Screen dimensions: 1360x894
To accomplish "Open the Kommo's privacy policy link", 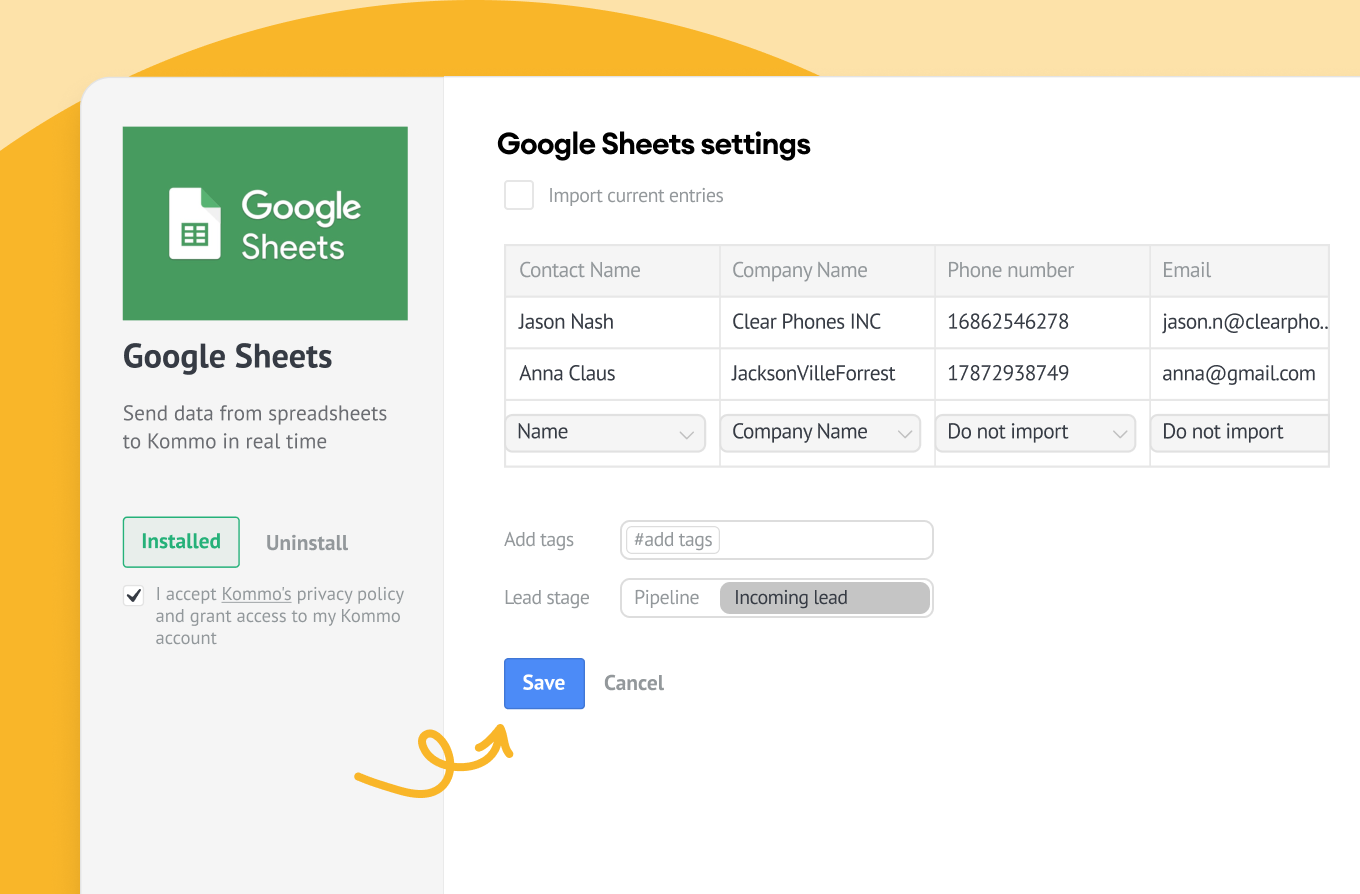I will click(256, 594).
